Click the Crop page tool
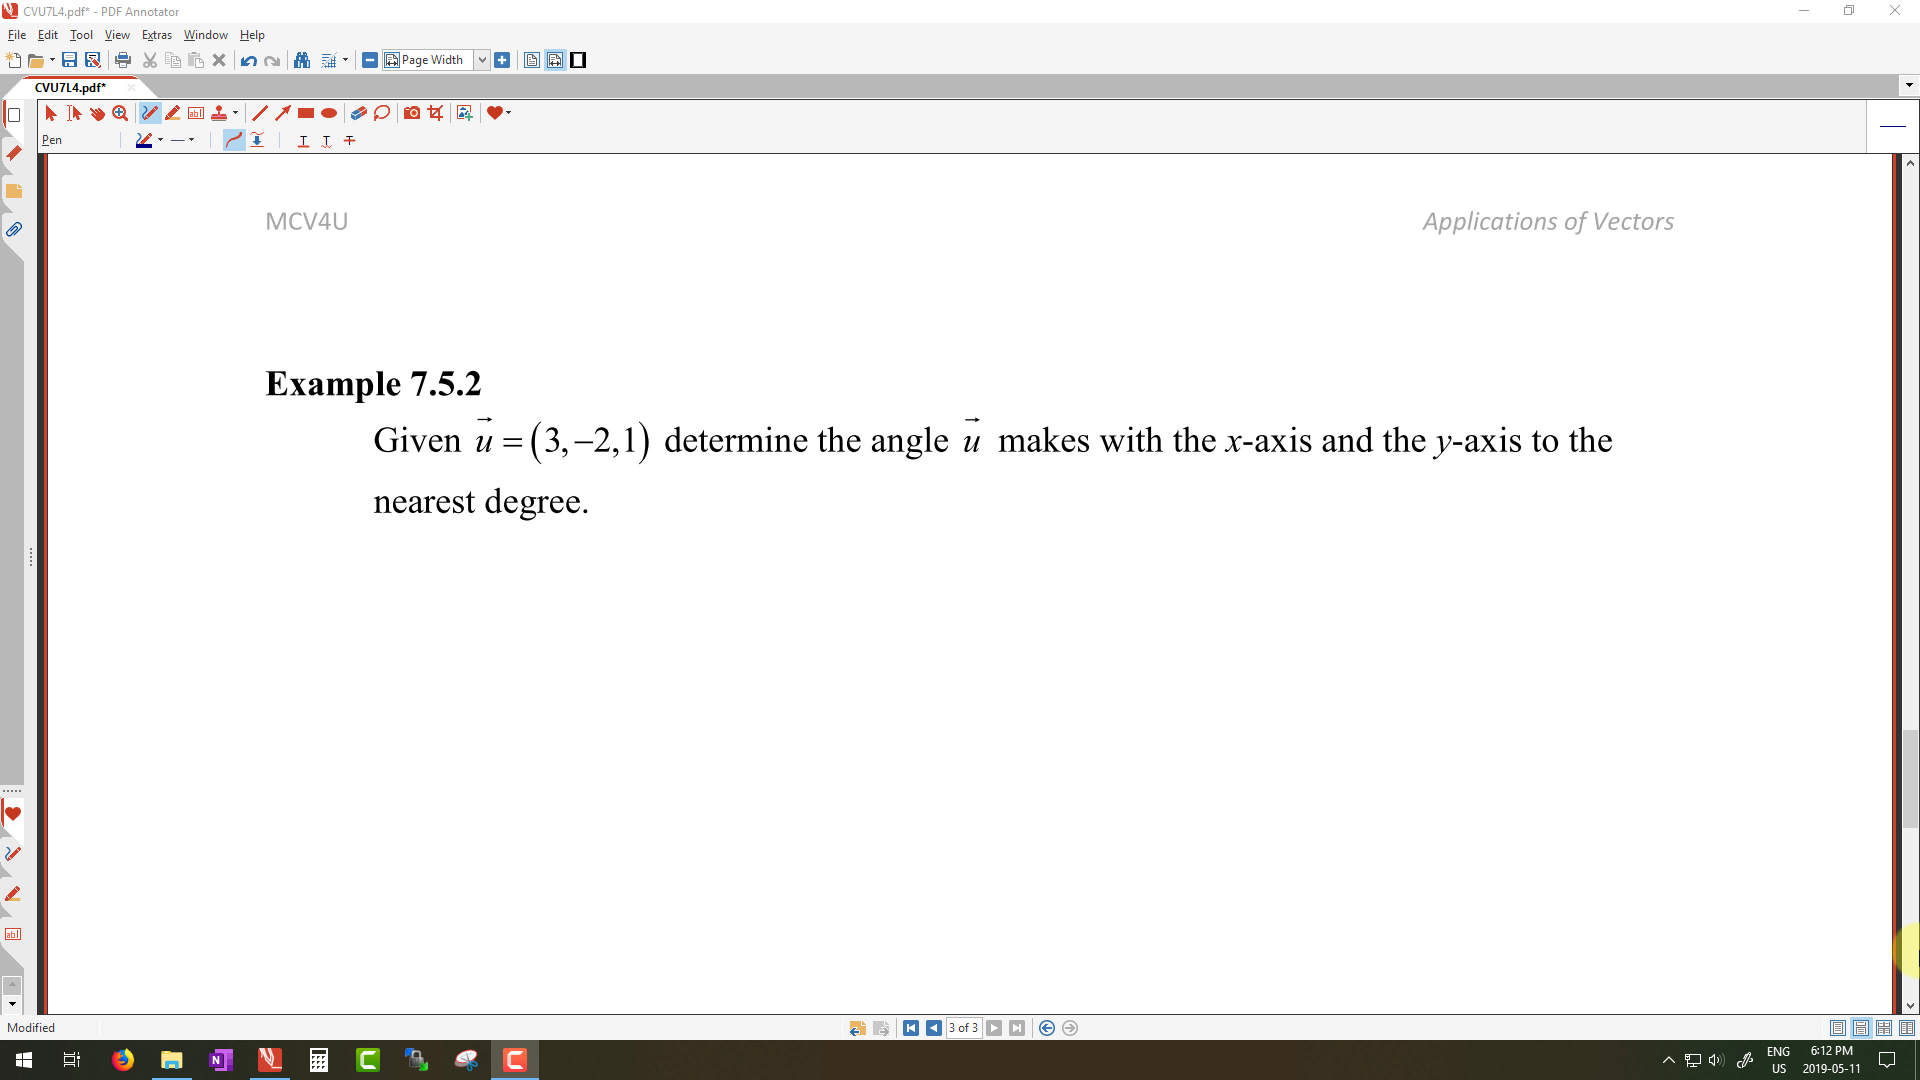The width and height of the screenshot is (1920, 1080). click(435, 113)
